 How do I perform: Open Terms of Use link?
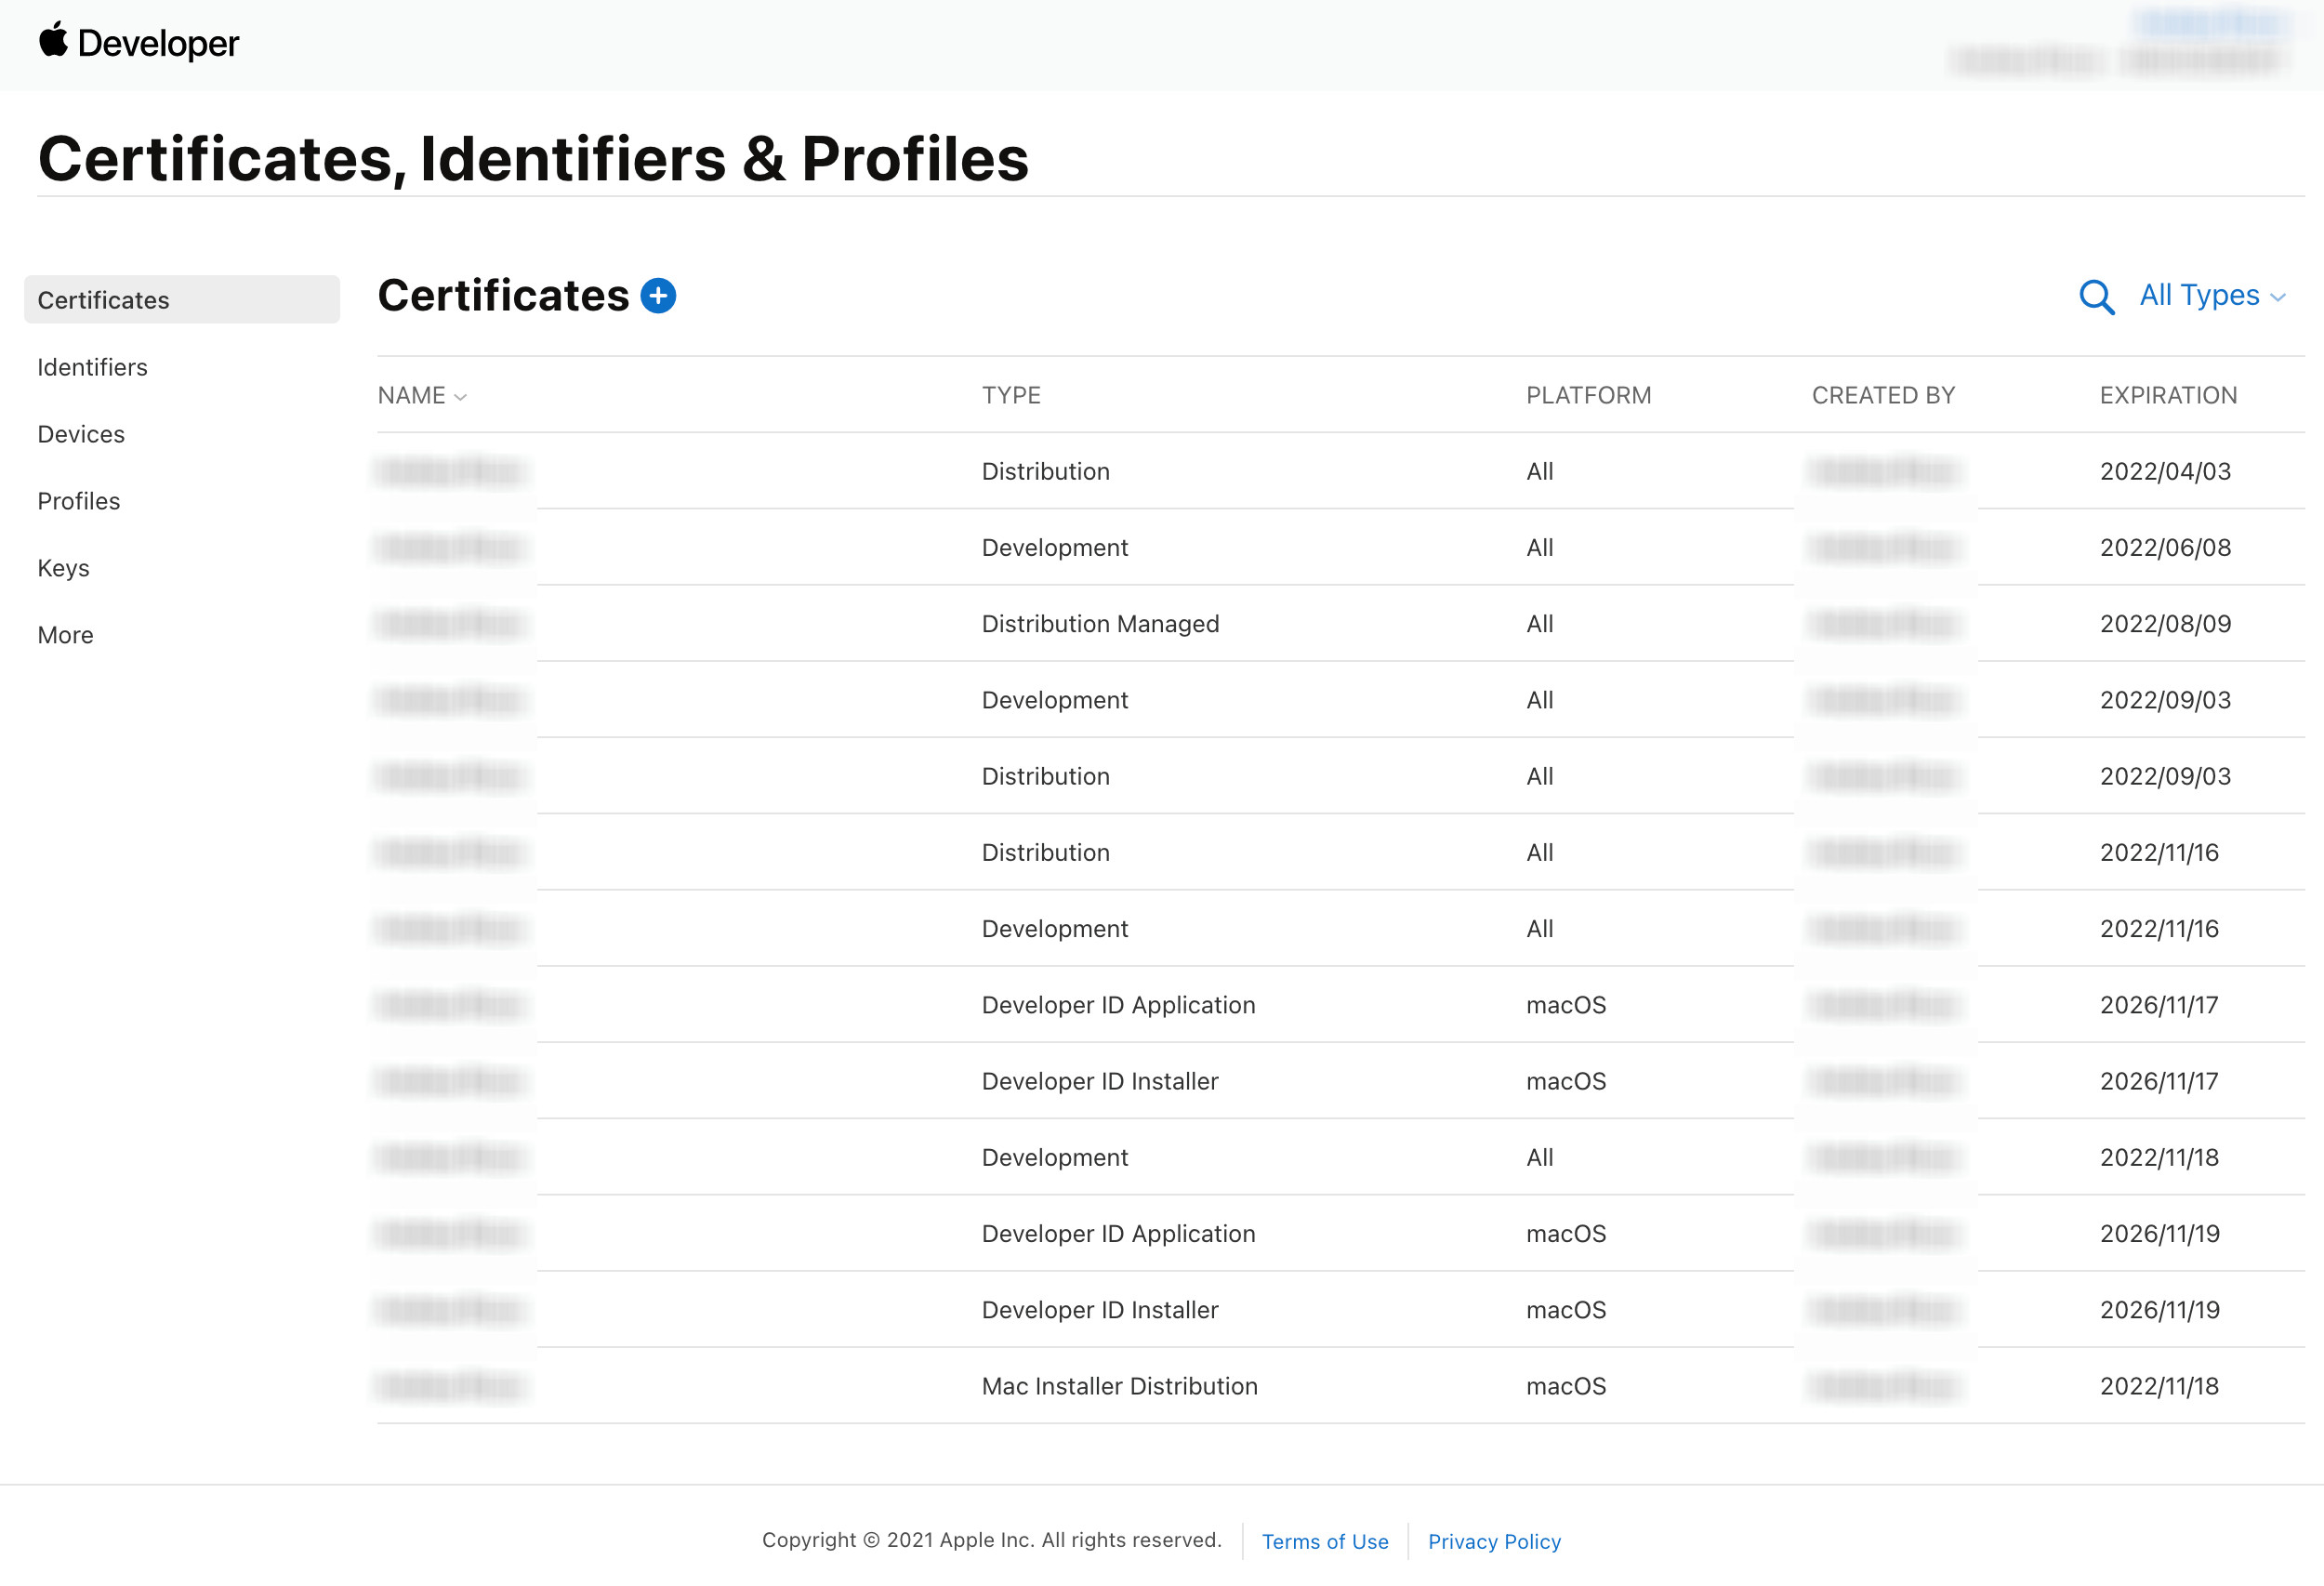1324,1541
